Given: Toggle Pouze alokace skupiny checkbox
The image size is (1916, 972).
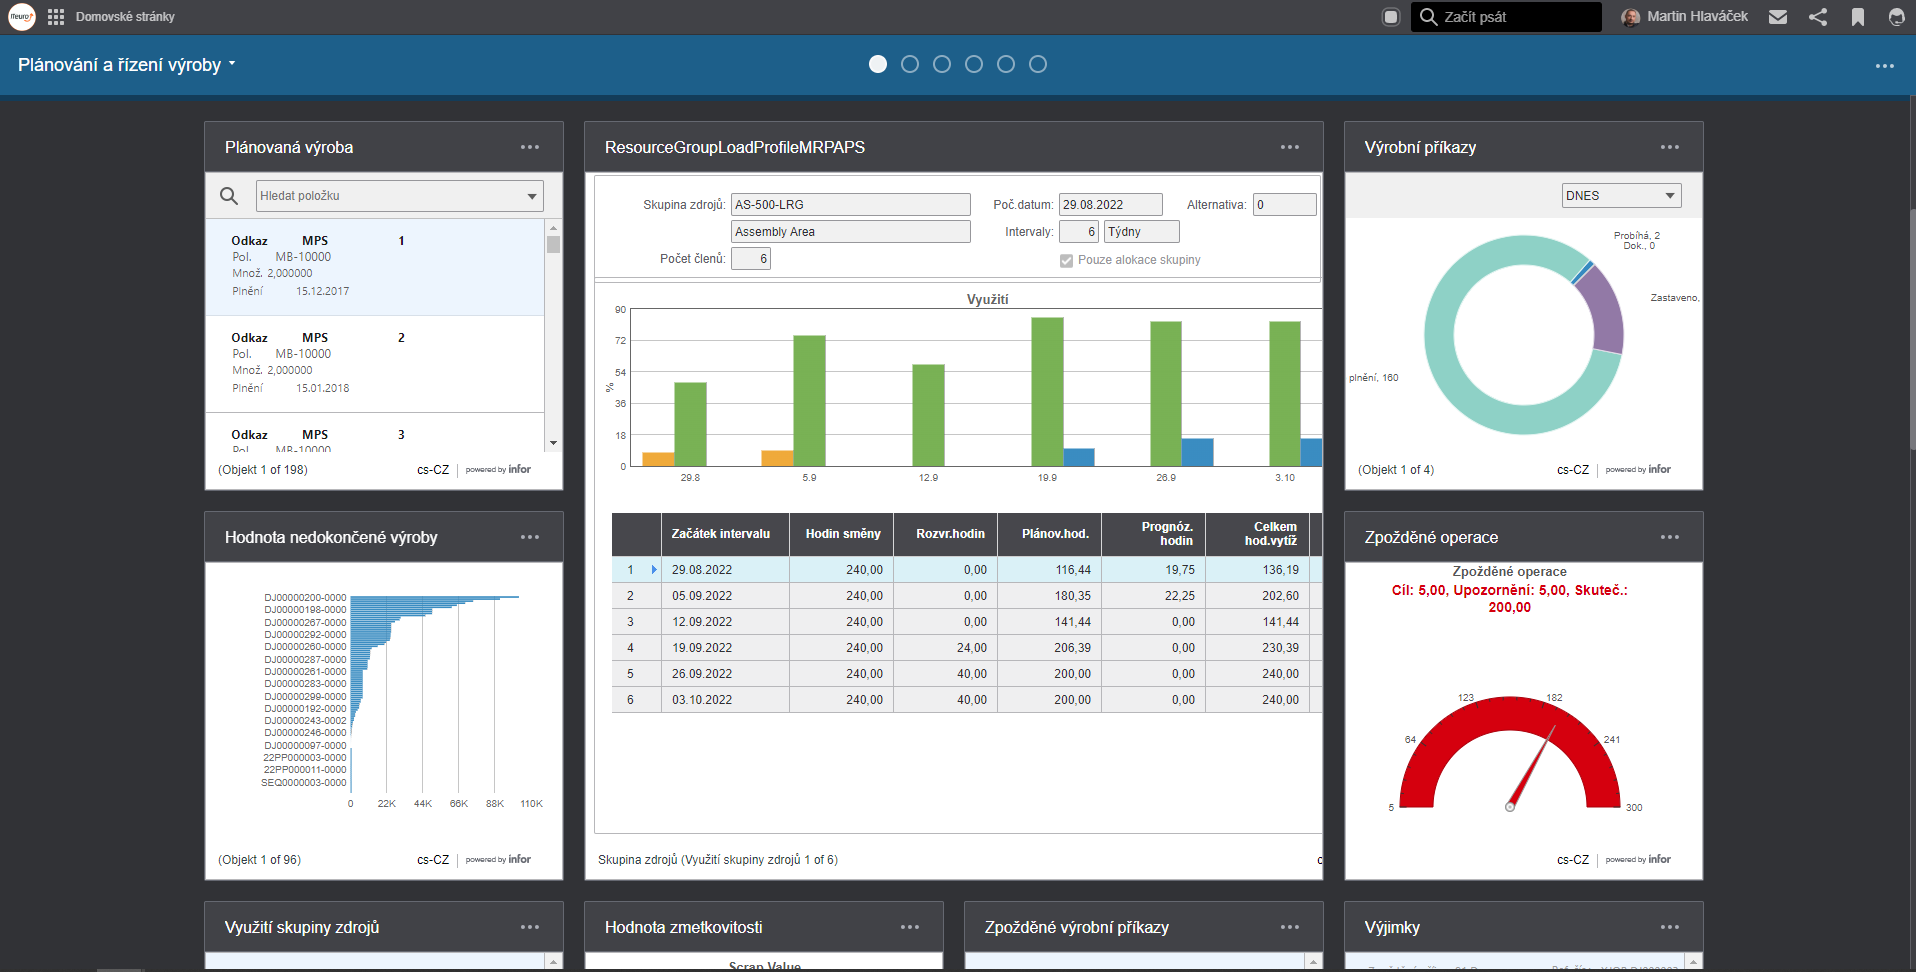Looking at the screenshot, I should (1066, 260).
